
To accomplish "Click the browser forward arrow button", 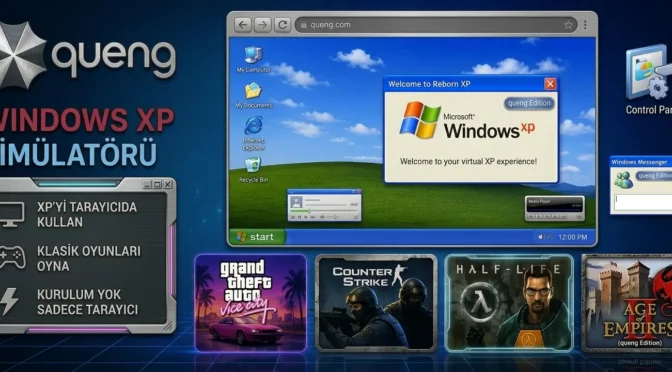I will 262,25.
